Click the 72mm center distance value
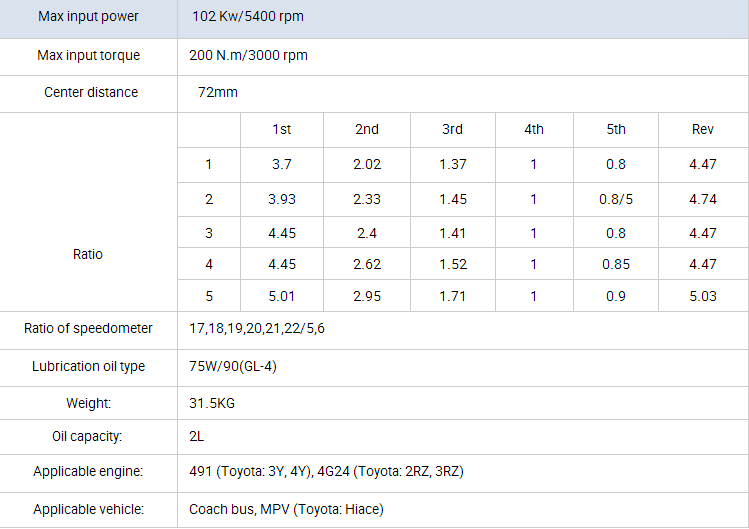 [x=217, y=92]
